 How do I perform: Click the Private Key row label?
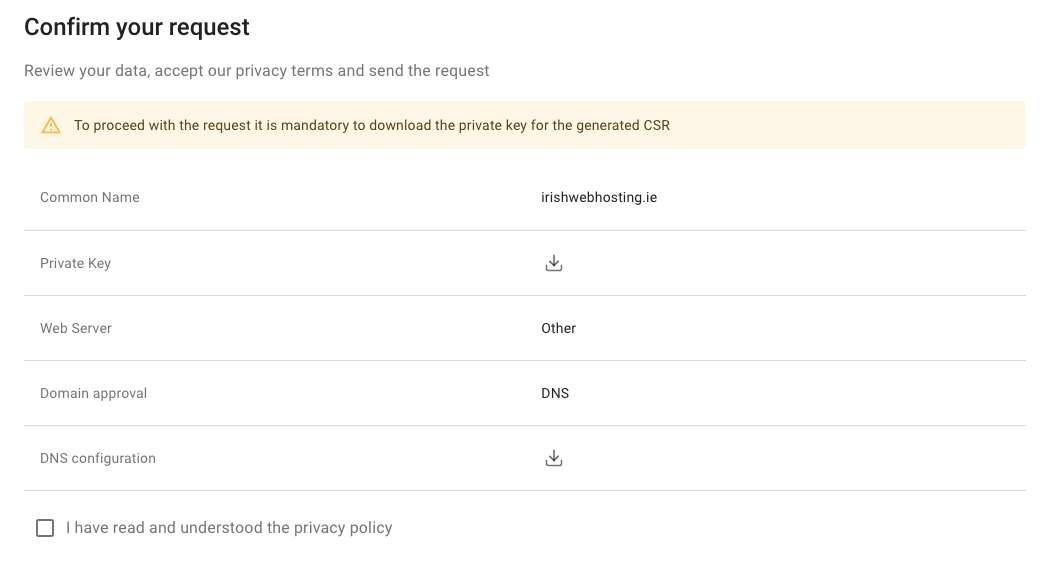[x=75, y=263]
